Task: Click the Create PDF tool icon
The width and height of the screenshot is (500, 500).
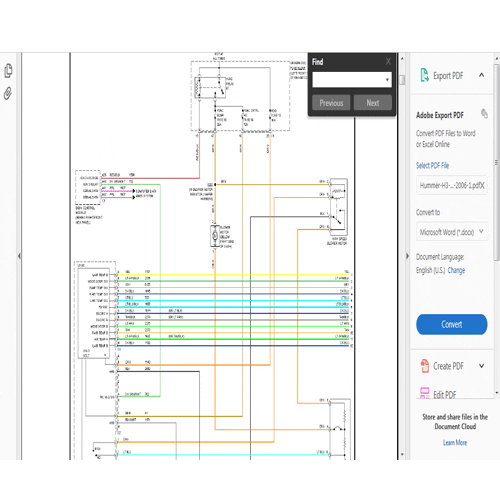Action: pyautogui.click(x=425, y=366)
